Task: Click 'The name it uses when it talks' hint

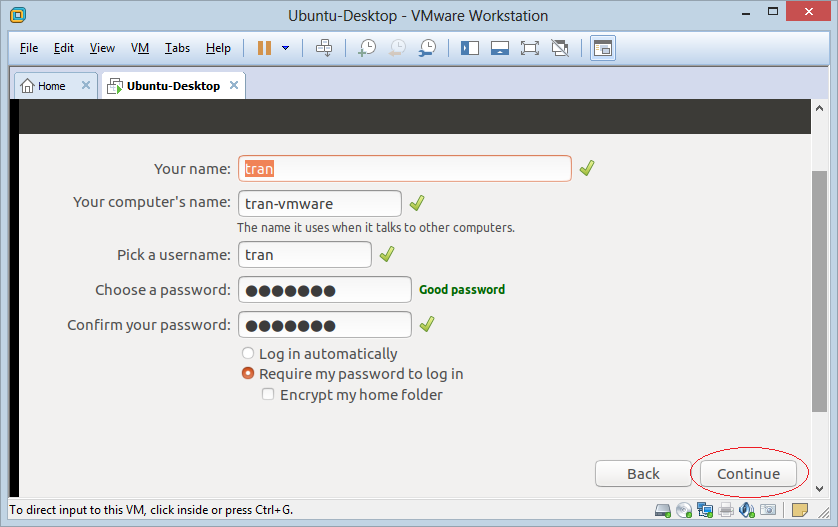Action: [x=376, y=228]
